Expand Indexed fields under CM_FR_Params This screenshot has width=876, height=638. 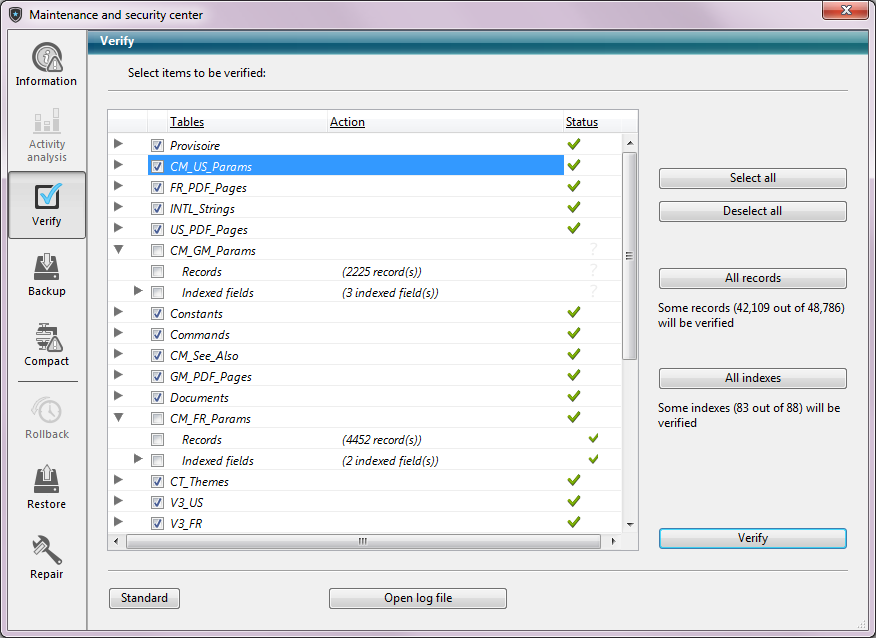coord(139,460)
